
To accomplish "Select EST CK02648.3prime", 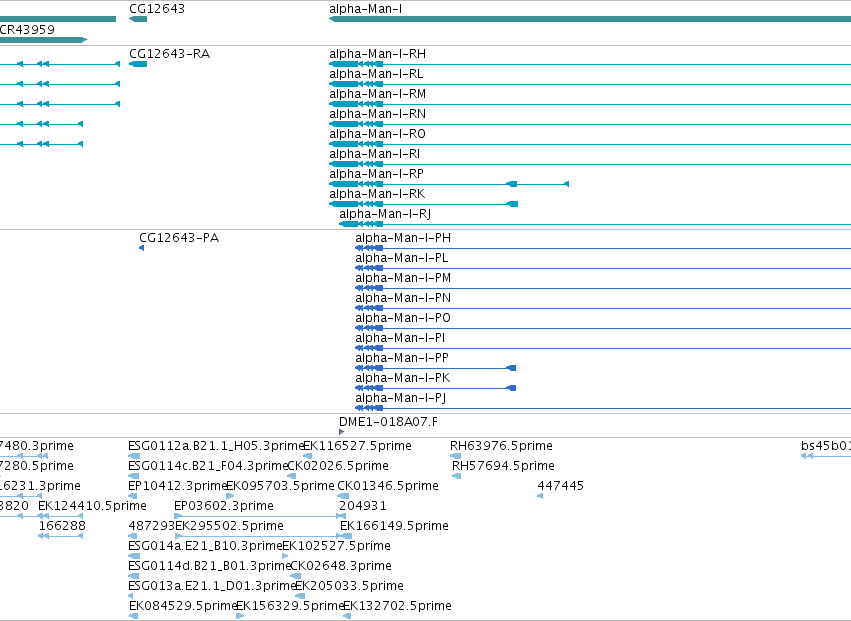I will 341,566.
